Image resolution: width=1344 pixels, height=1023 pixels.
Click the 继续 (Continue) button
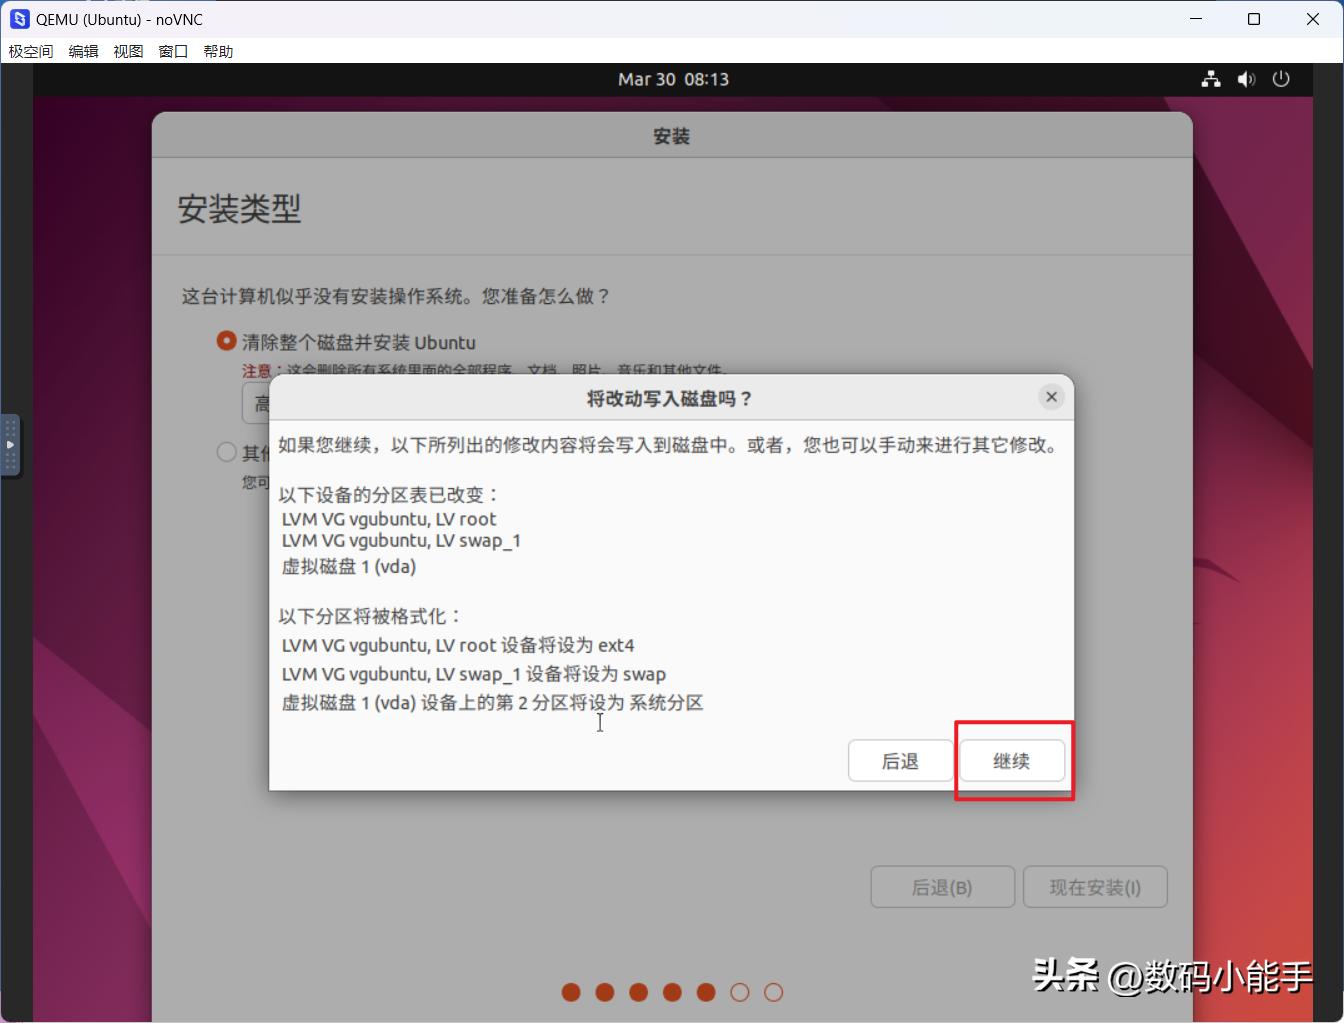tap(1012, 761)
